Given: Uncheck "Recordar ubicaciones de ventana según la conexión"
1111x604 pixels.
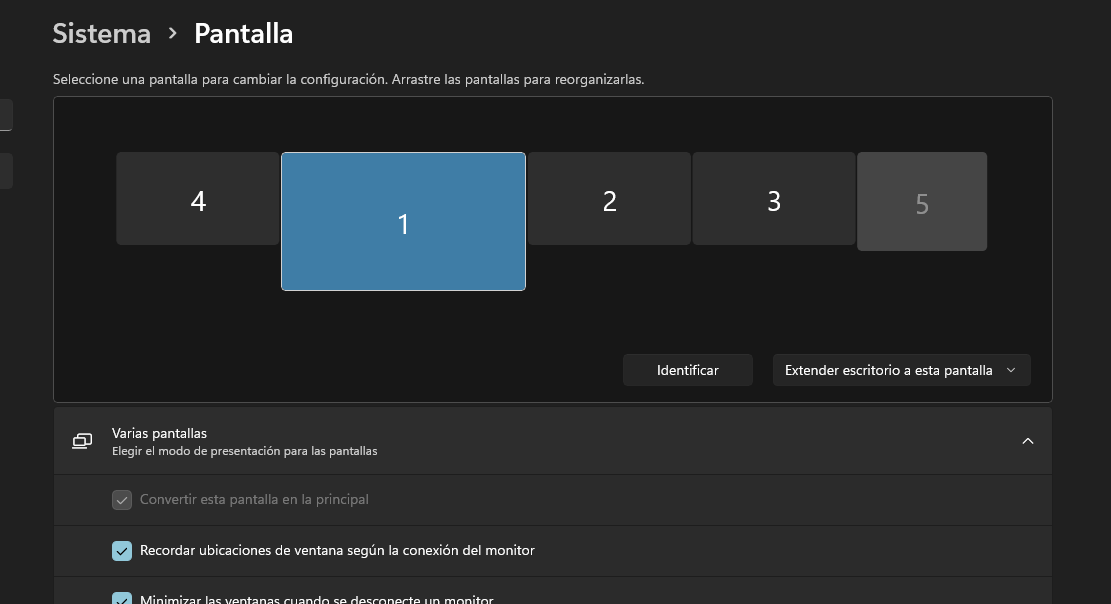Looking at the screenshot, I should pos(122,550).
